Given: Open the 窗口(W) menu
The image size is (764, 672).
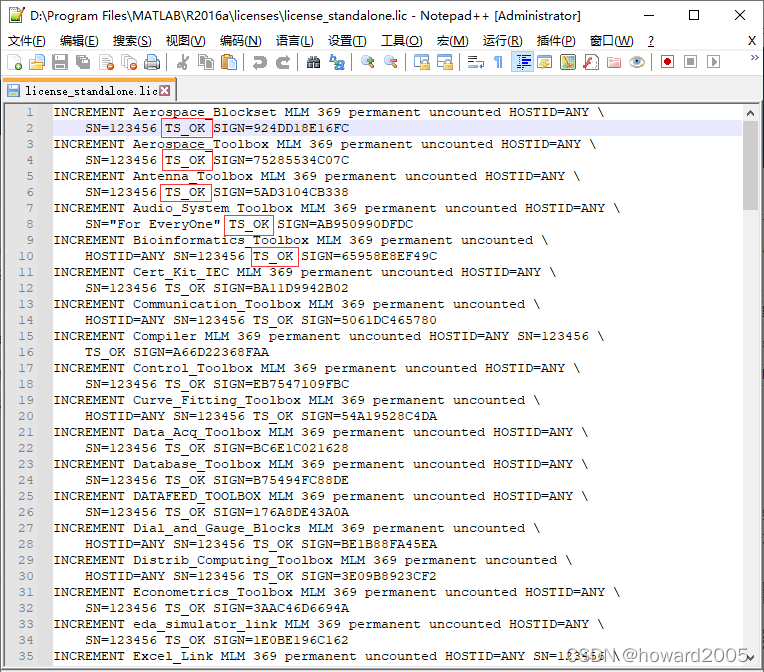Looking at the screenshot, I should 611,40.
